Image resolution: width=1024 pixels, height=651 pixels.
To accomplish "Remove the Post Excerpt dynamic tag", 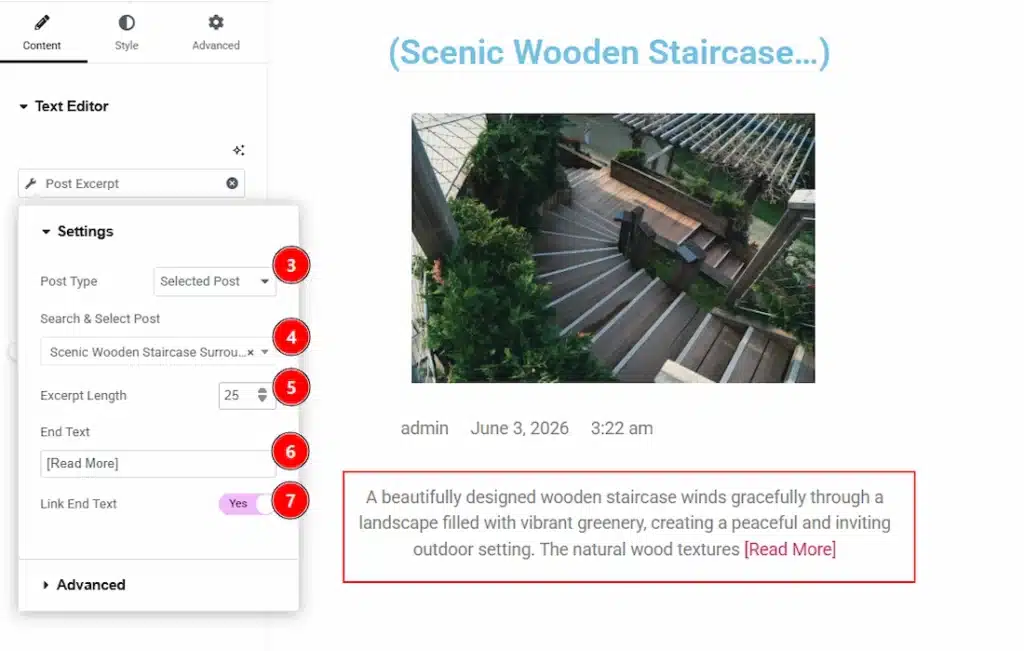I will pos(232,183).
